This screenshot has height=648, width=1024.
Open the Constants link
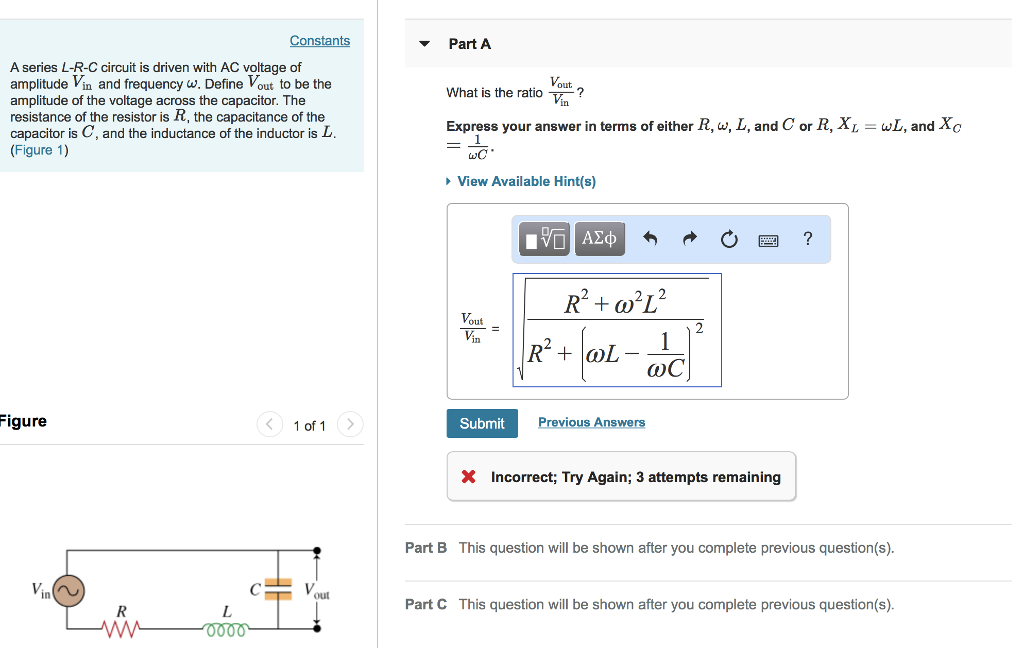[x=320, y=41]
